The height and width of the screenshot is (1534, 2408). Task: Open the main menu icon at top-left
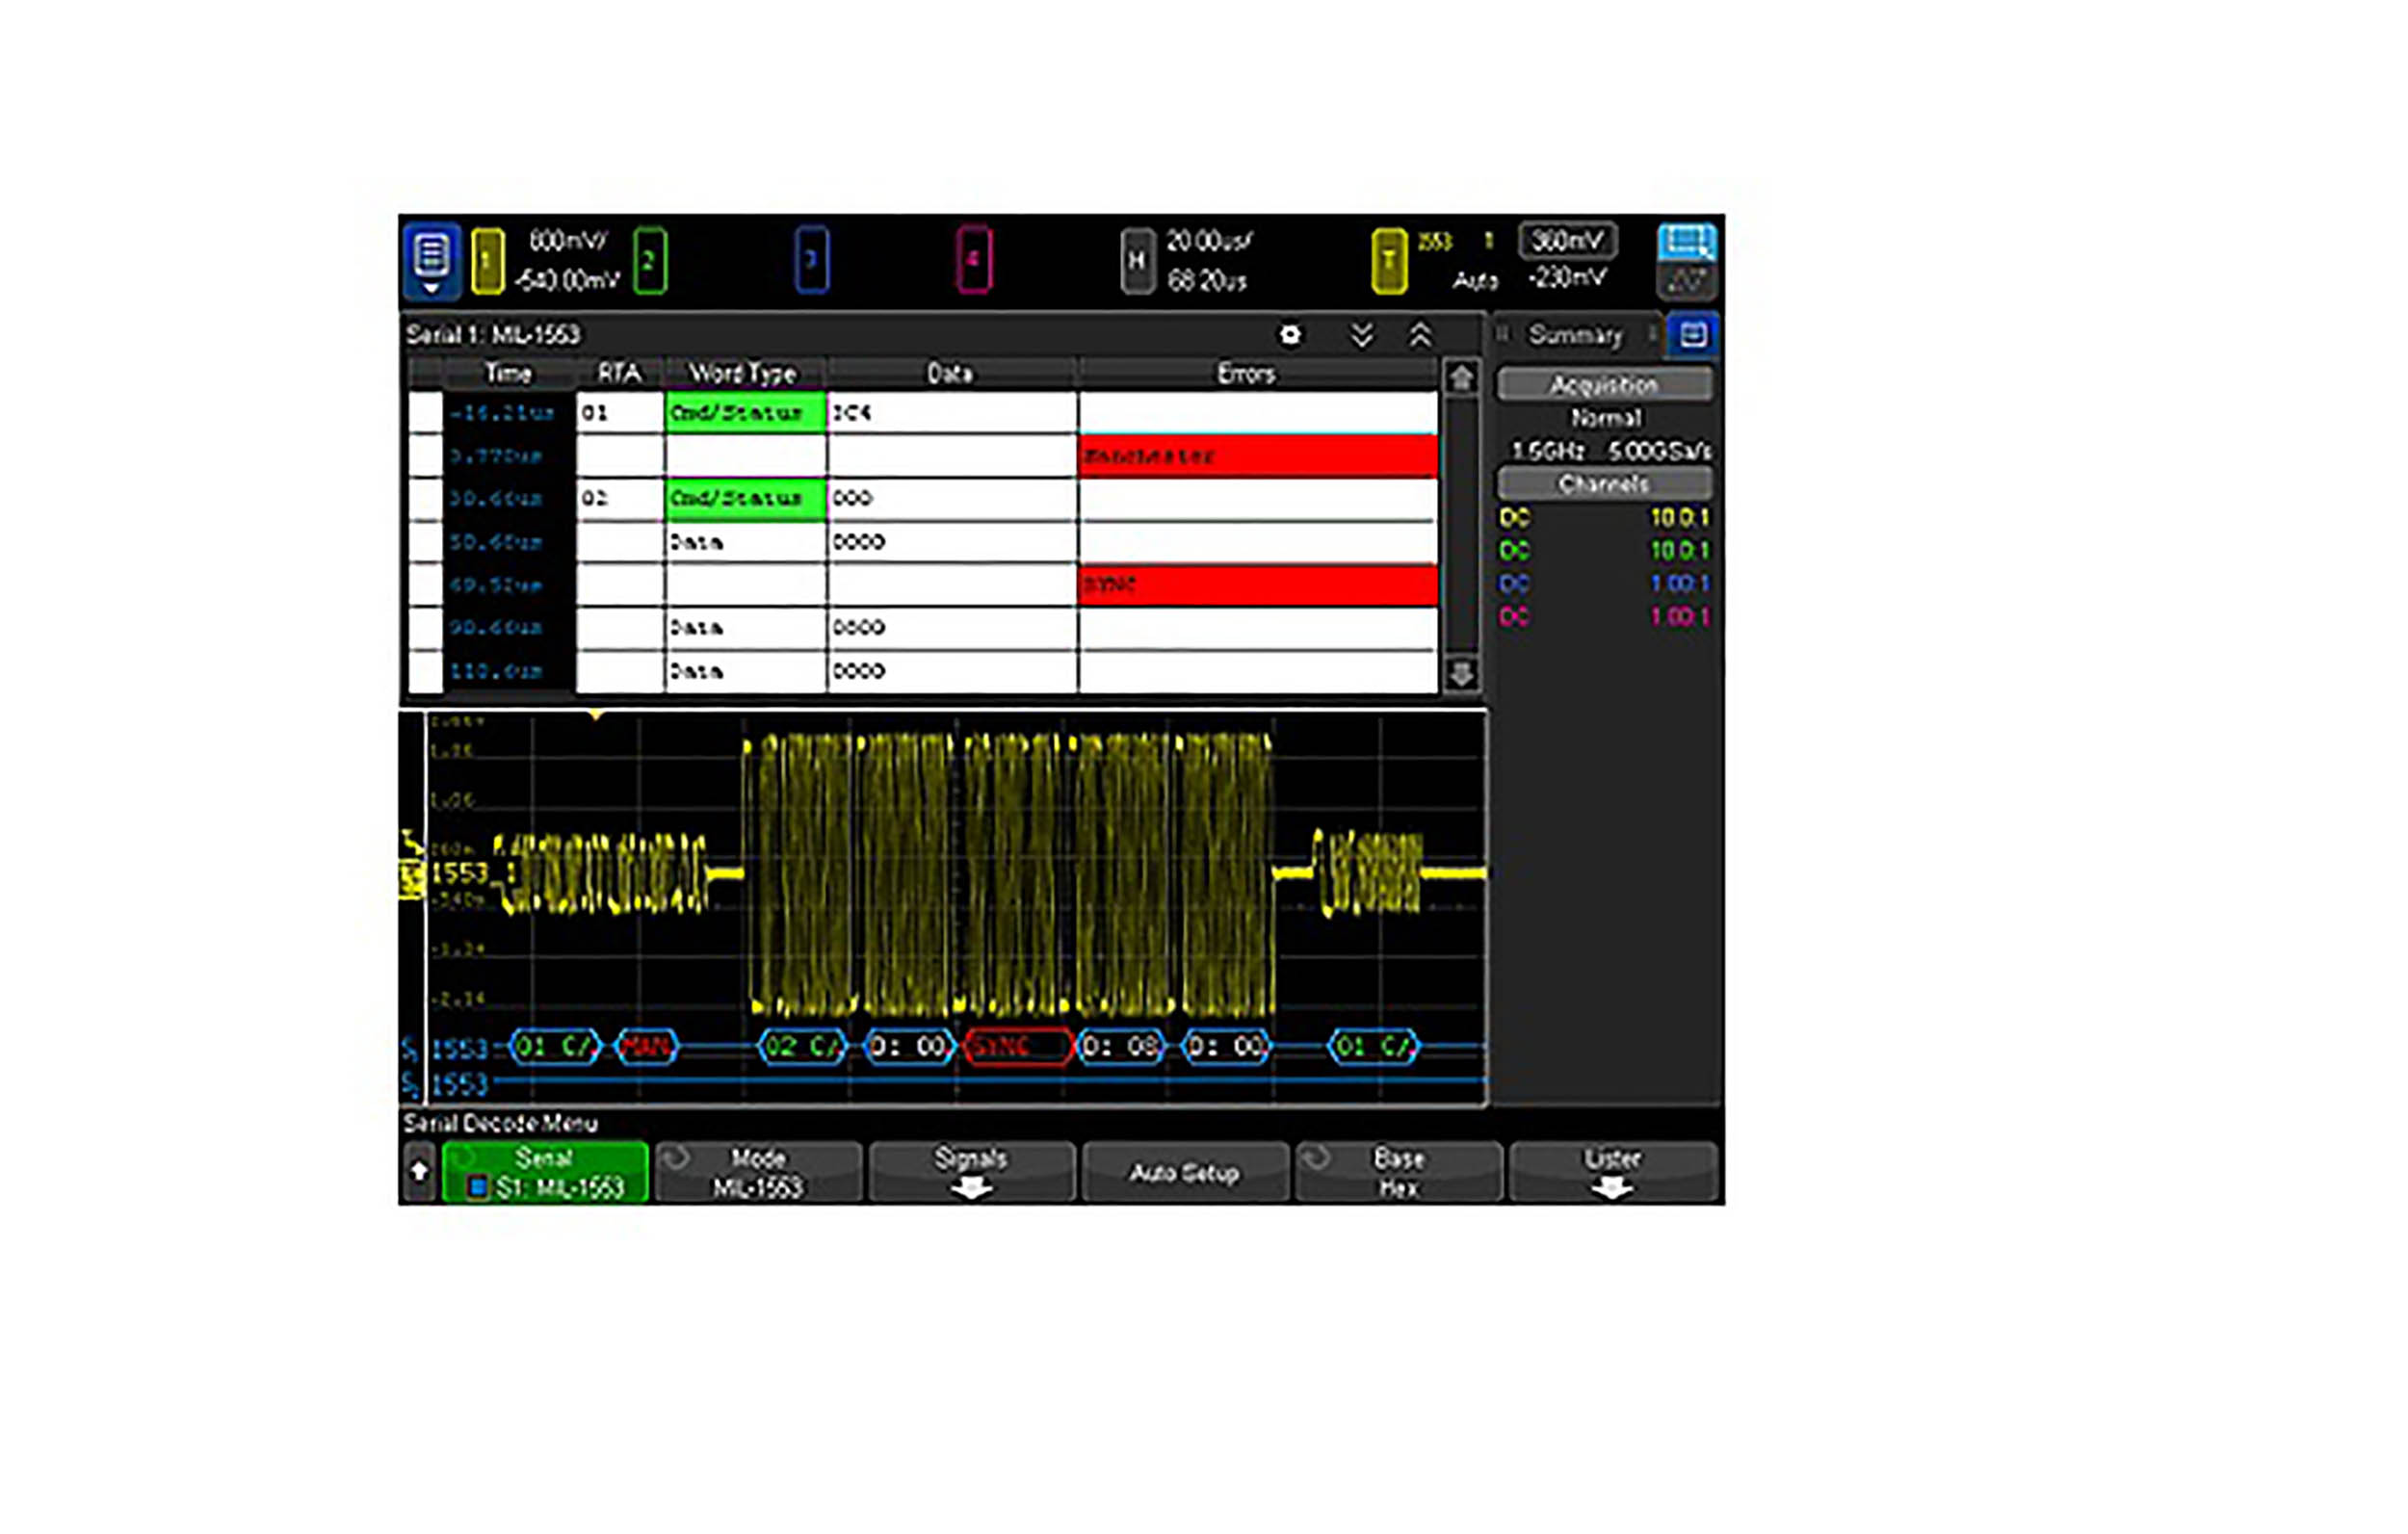point(431,259)
